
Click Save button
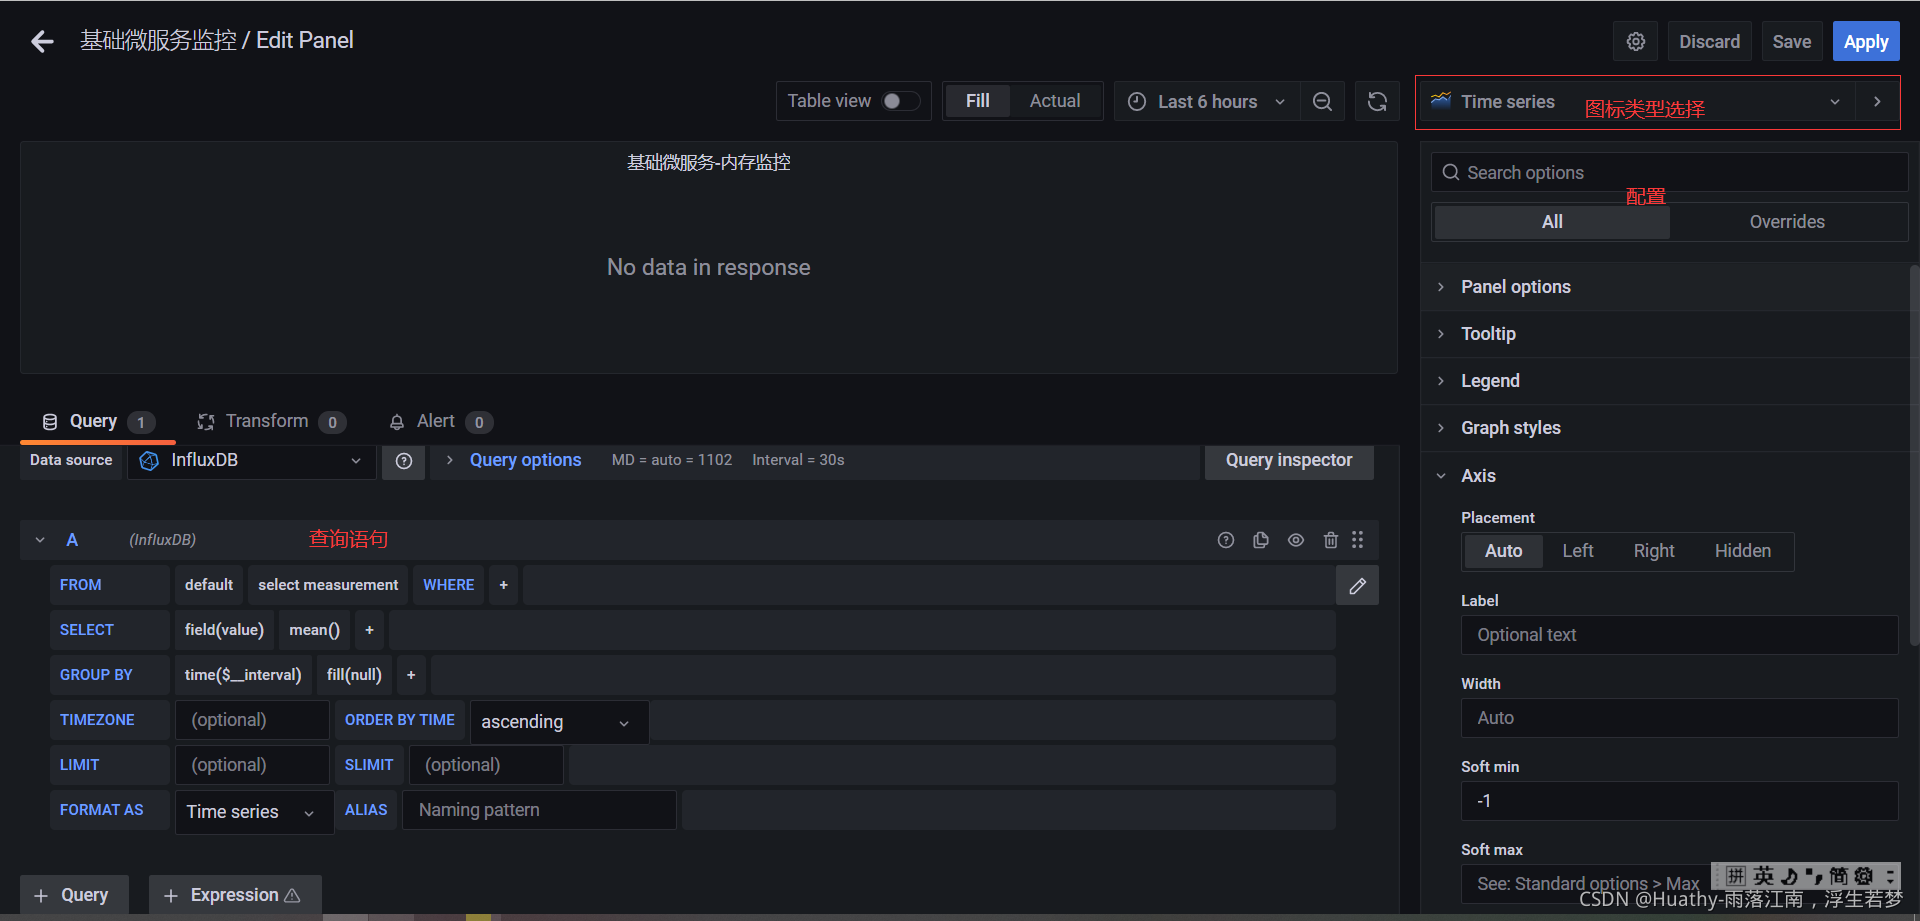point(1791,42)
